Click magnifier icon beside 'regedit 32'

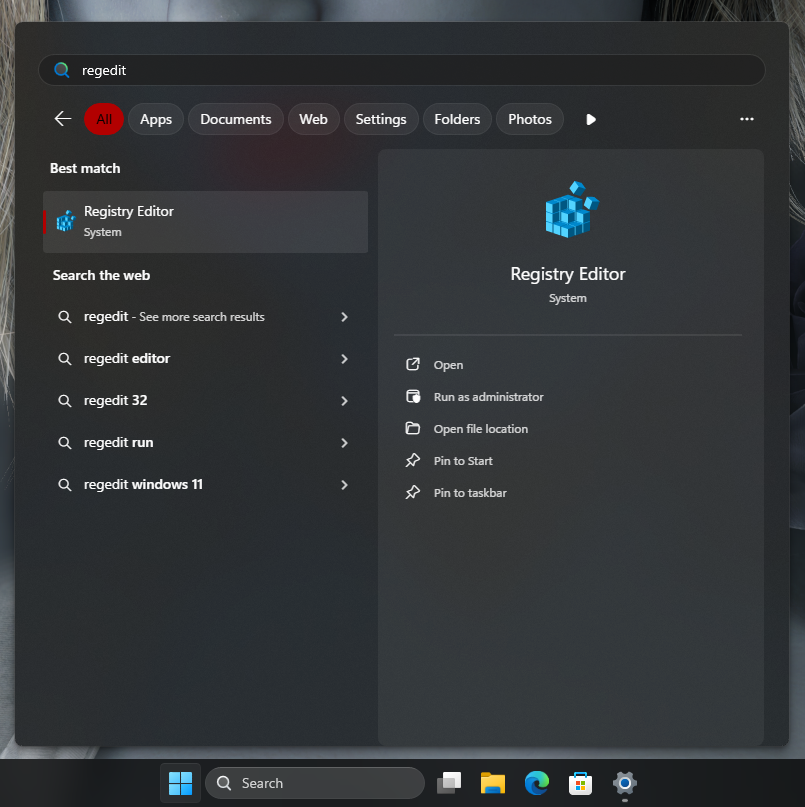(x=64, y=400)
